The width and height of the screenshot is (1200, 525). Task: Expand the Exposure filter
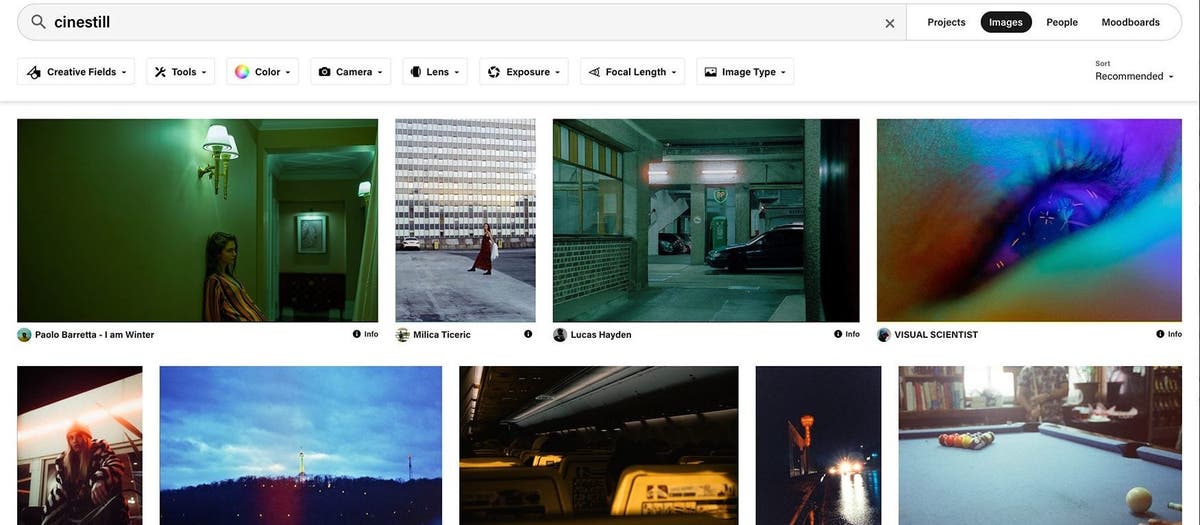524,72
